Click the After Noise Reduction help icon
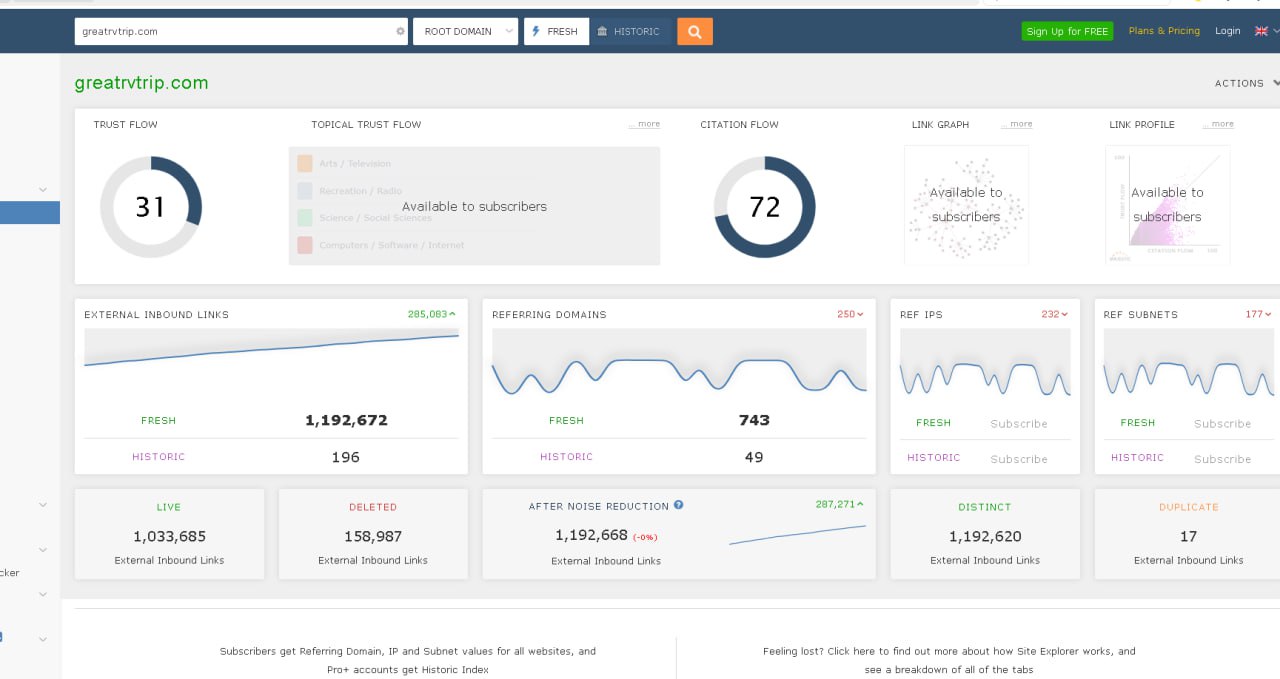 678,505
